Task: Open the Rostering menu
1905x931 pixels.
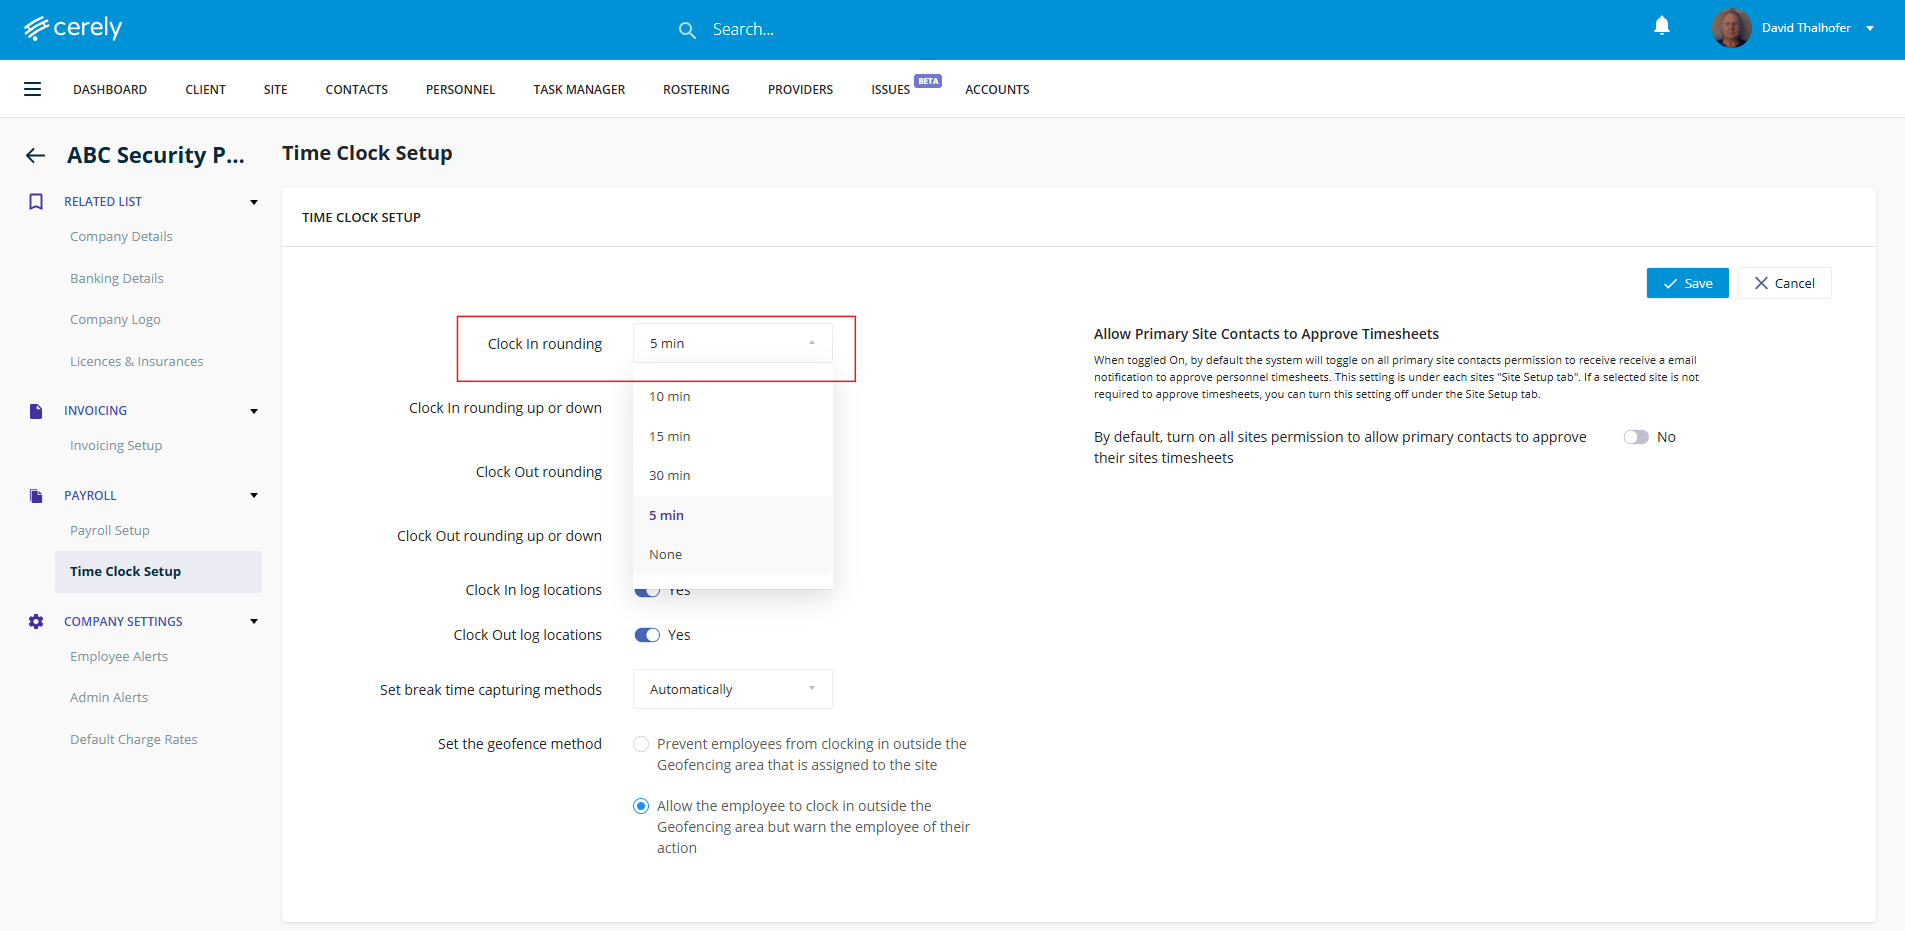Action: click(696, 90)
